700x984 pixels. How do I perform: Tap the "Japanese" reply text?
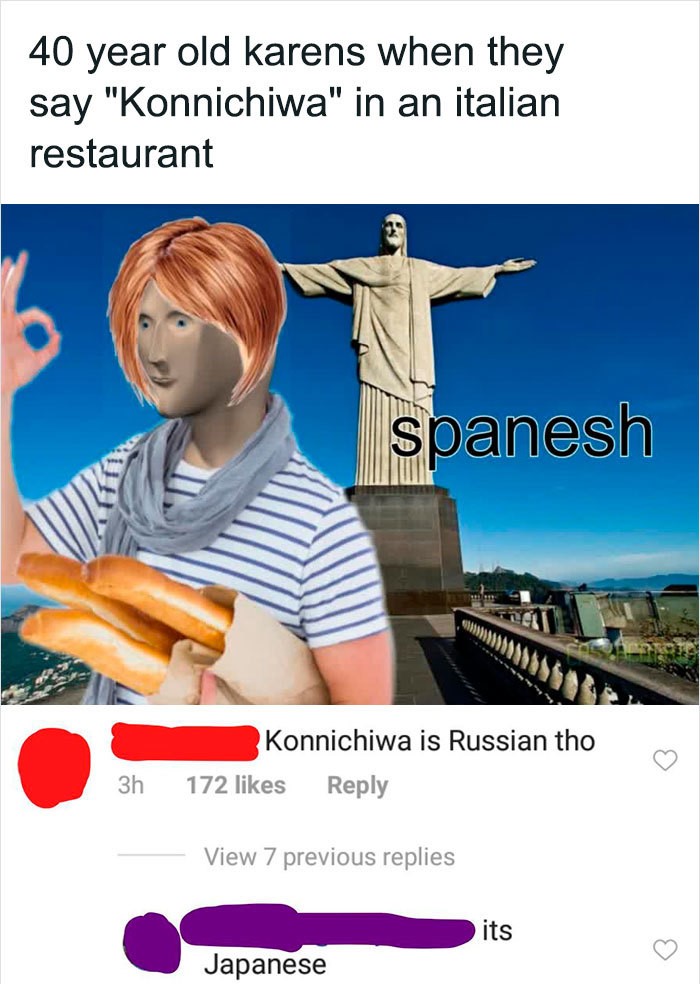pos(265,964)
